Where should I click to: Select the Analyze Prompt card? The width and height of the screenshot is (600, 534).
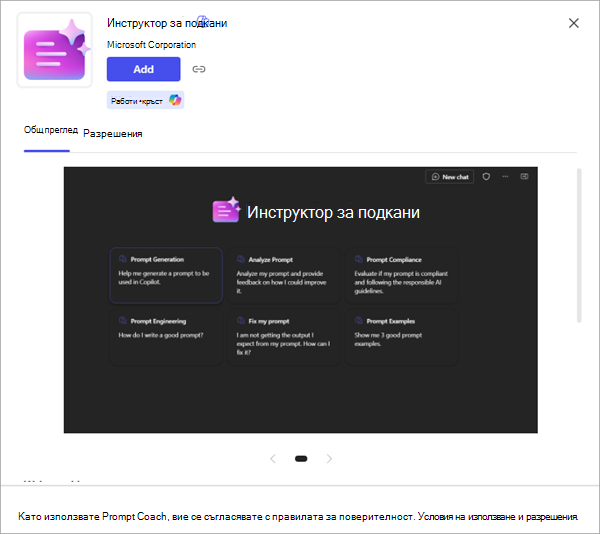[x=284, y=275]
